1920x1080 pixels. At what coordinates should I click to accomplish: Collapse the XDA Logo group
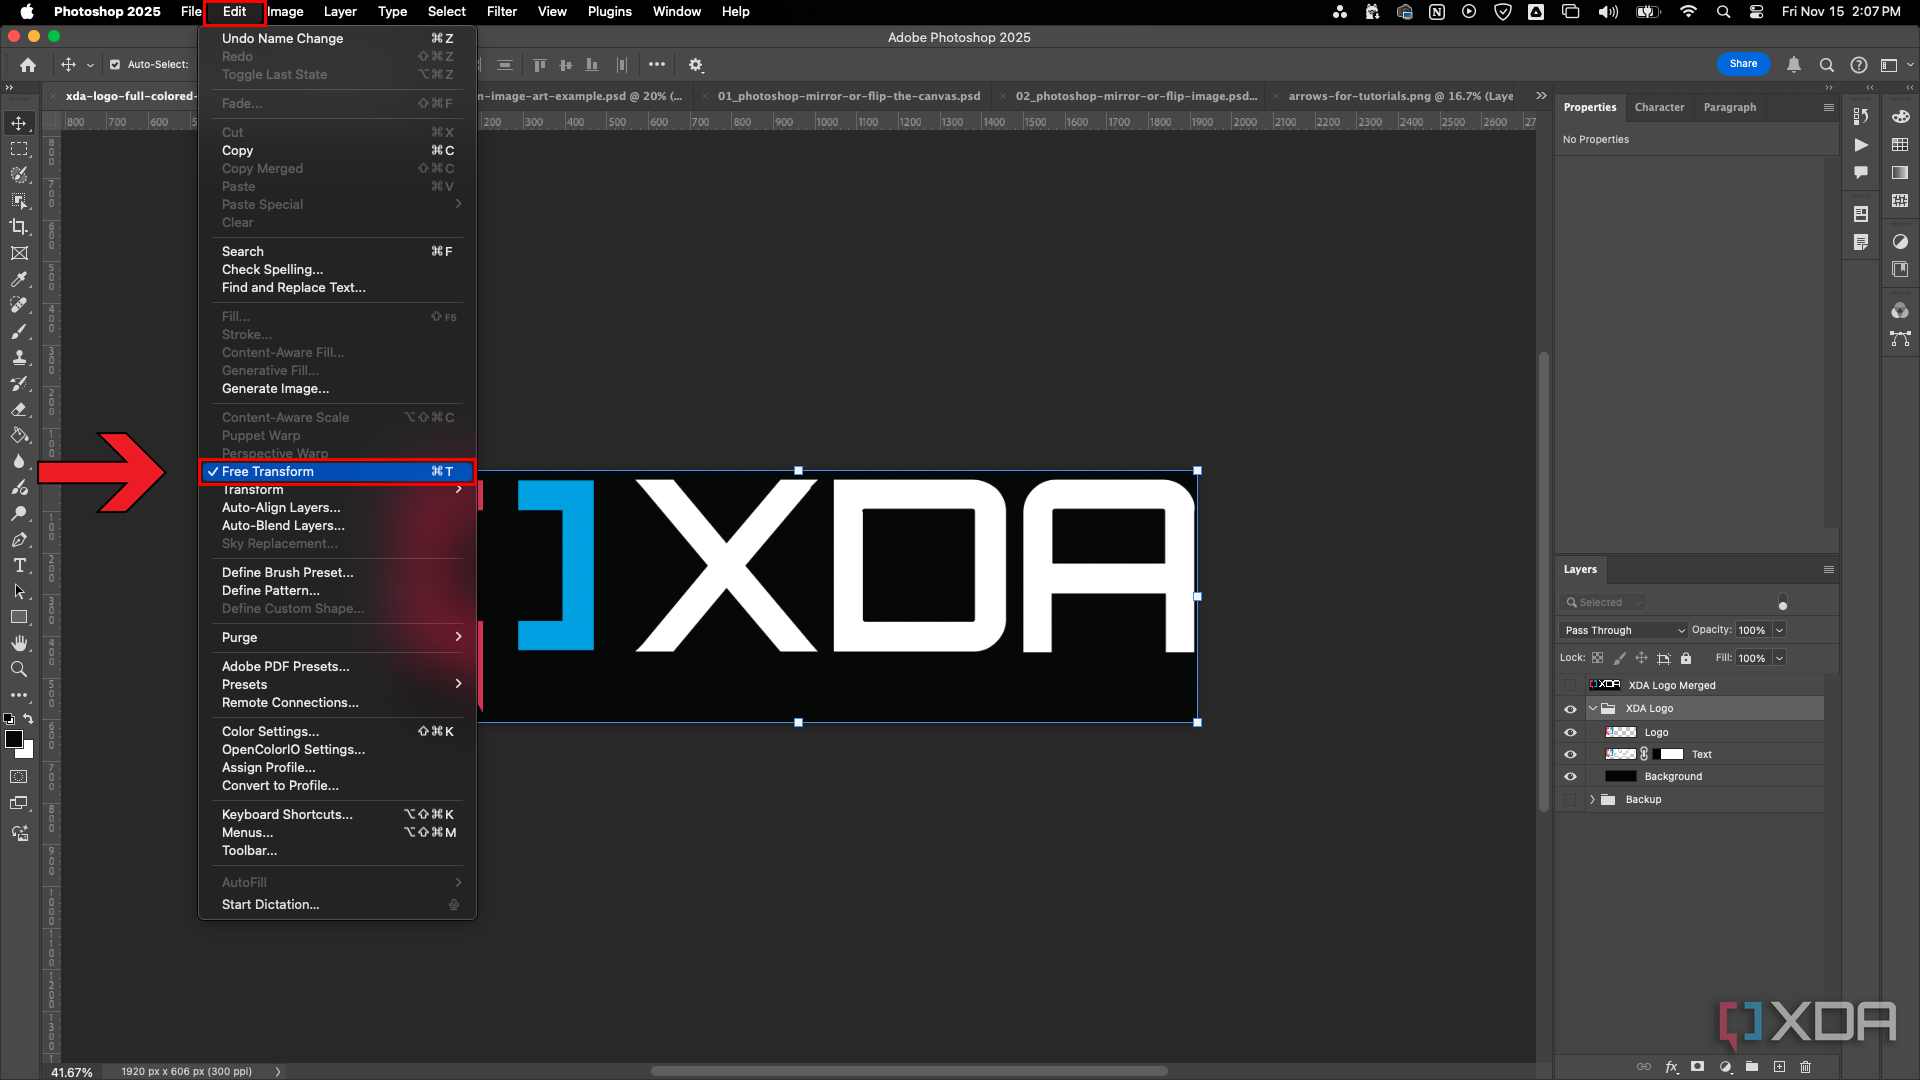1593,709
